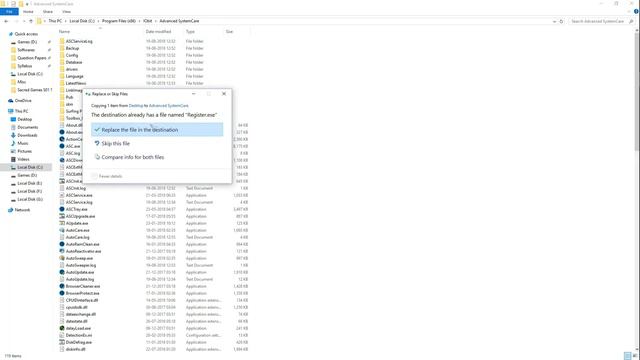
Task: Click the Back navigation arrow
Action: pos(6,21)
